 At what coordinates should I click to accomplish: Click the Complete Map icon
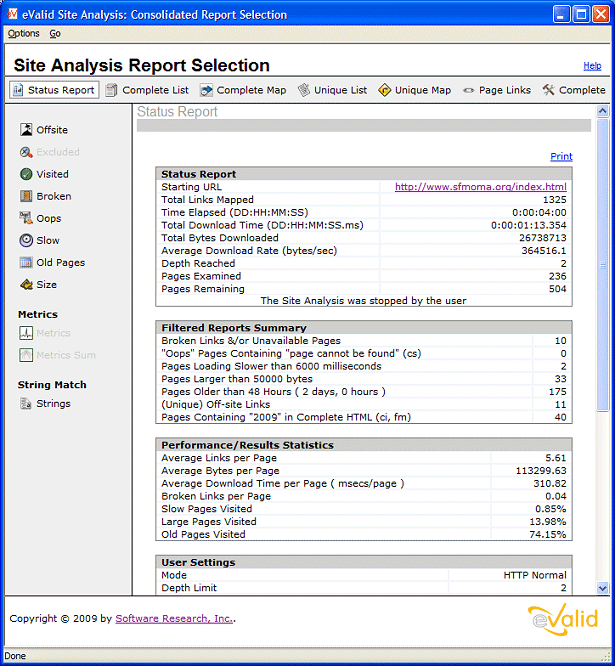[x=206, y=90]
